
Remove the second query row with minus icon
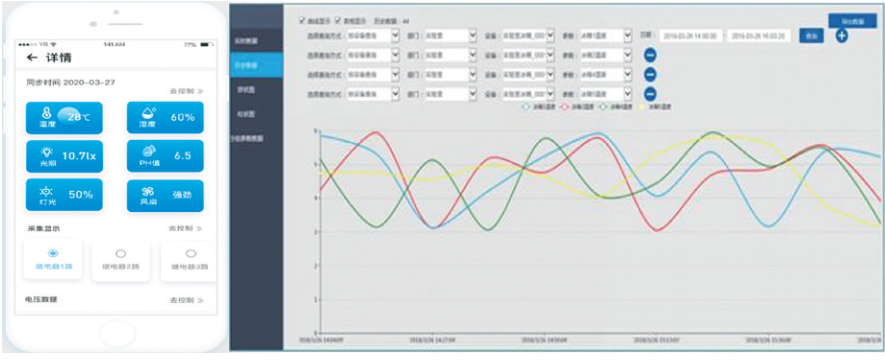tap(650, 55)
